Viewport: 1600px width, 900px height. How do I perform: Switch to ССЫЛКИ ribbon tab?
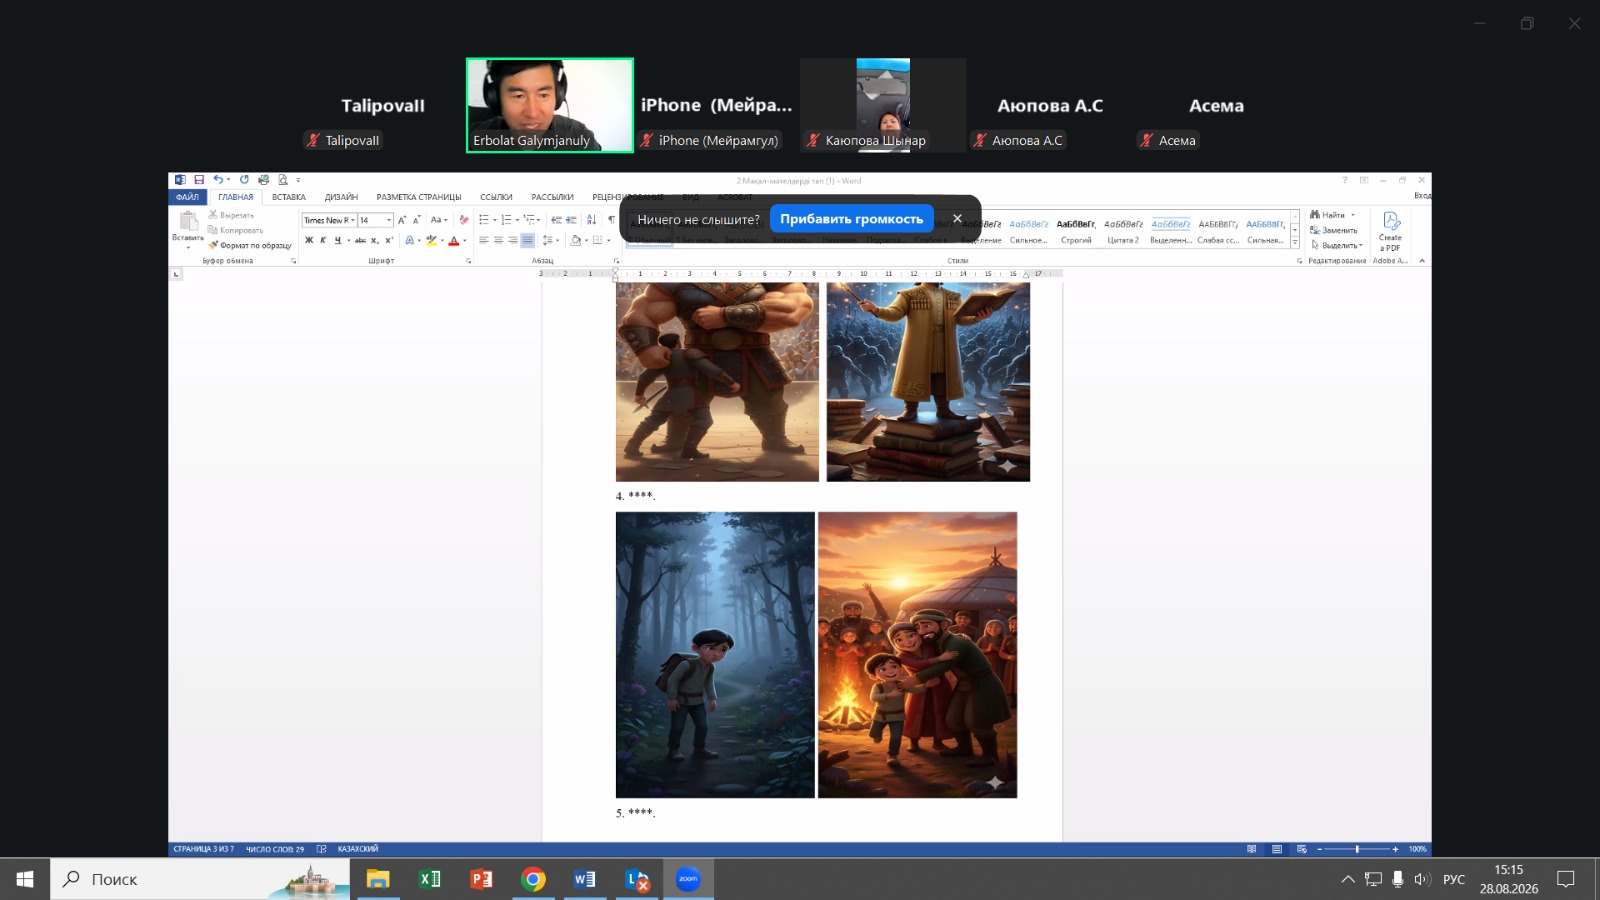click(496, 198)
